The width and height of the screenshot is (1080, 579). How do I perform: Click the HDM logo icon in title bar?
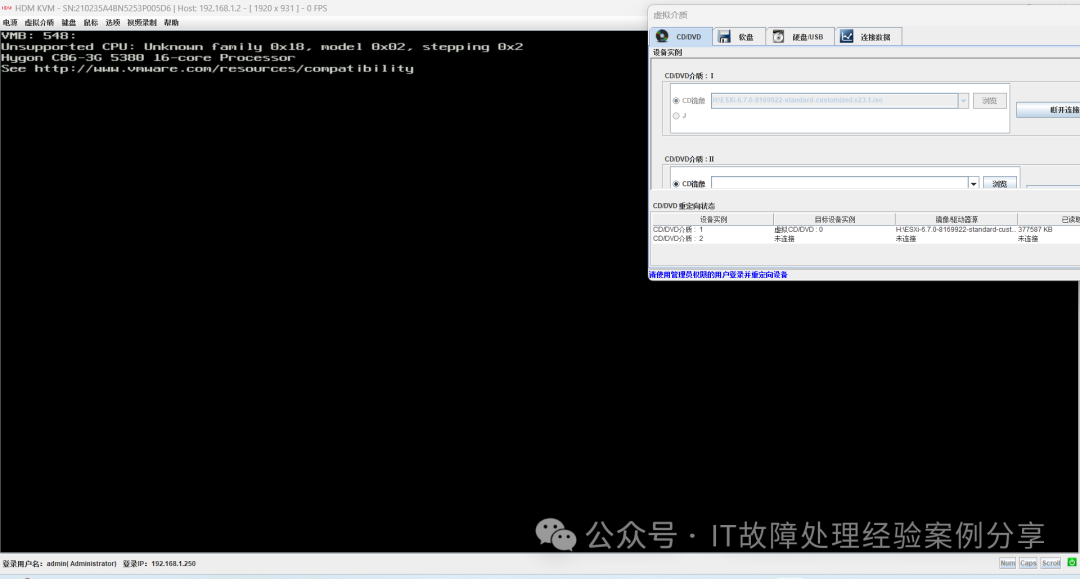coord(7,8)
